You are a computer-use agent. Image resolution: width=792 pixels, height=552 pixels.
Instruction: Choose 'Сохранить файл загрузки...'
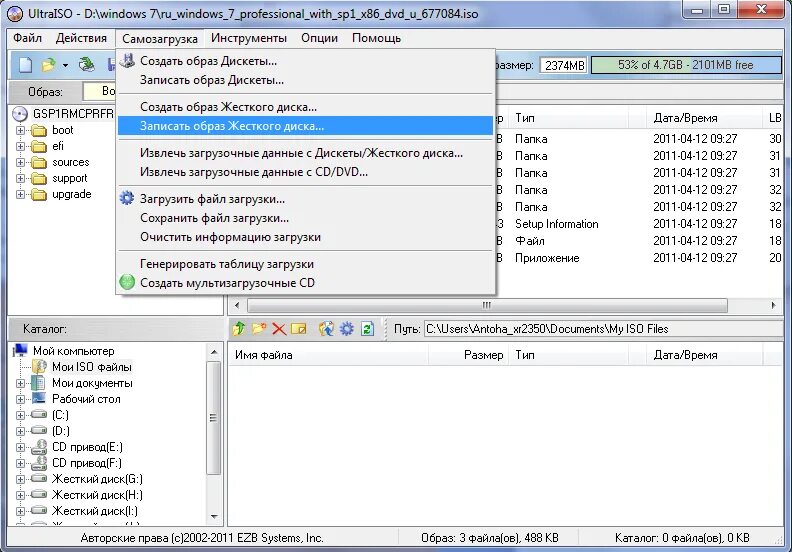(x=306, y=218)
